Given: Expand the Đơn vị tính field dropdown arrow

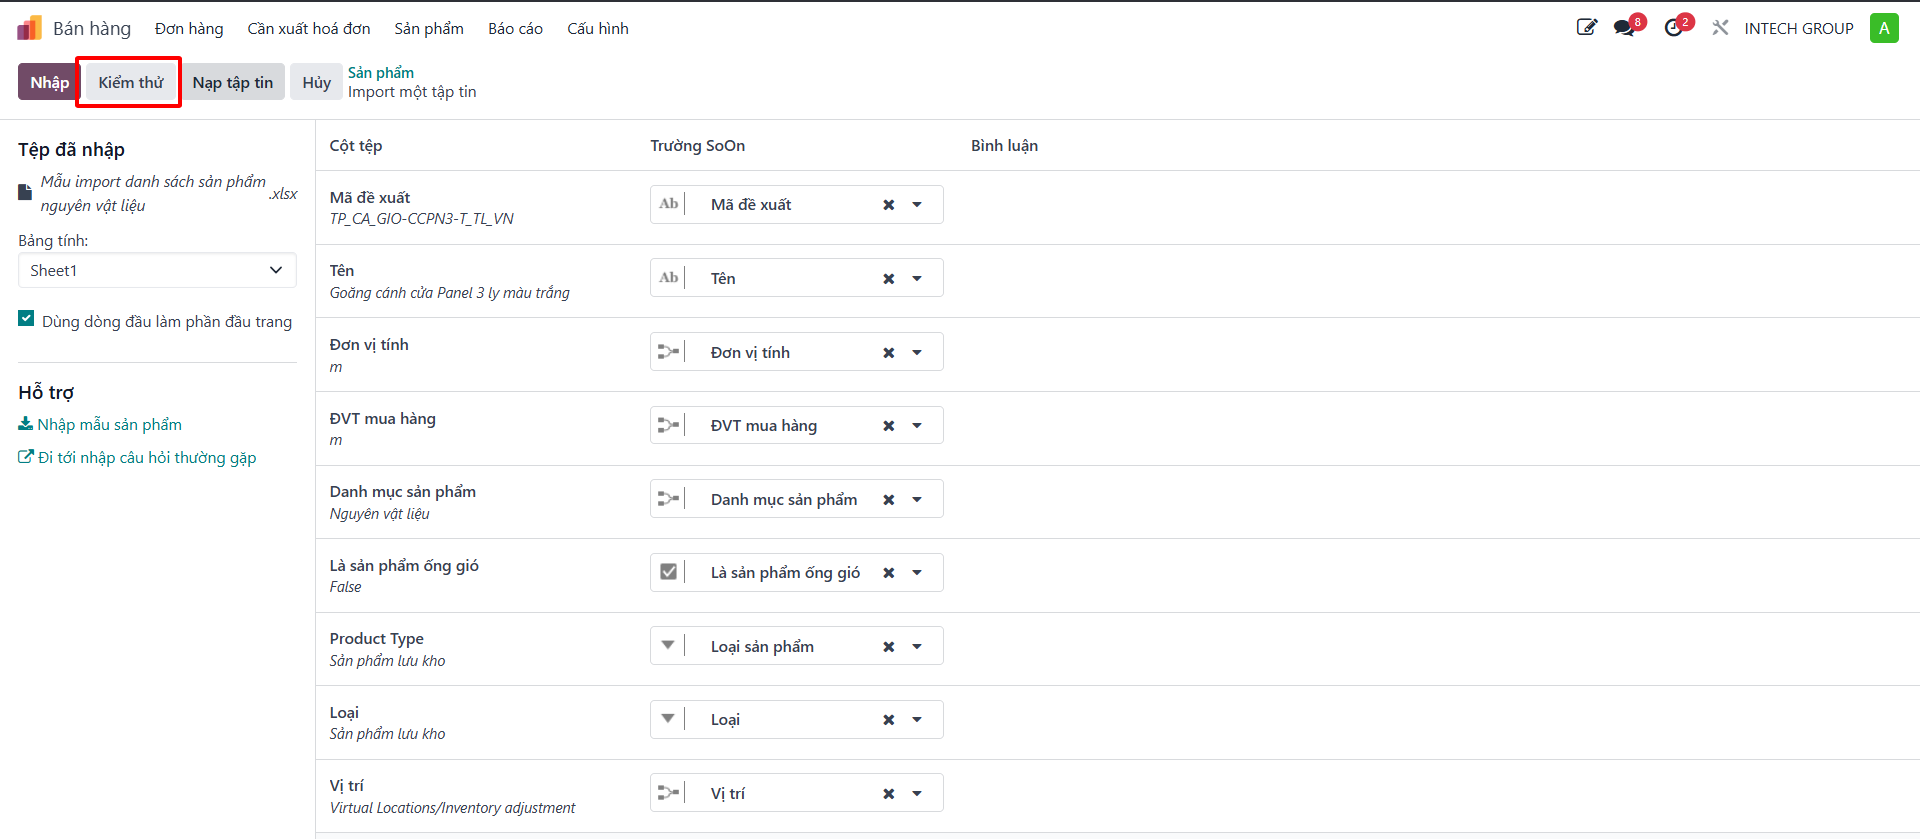Looking at the screenshot, I should point(917,353).
